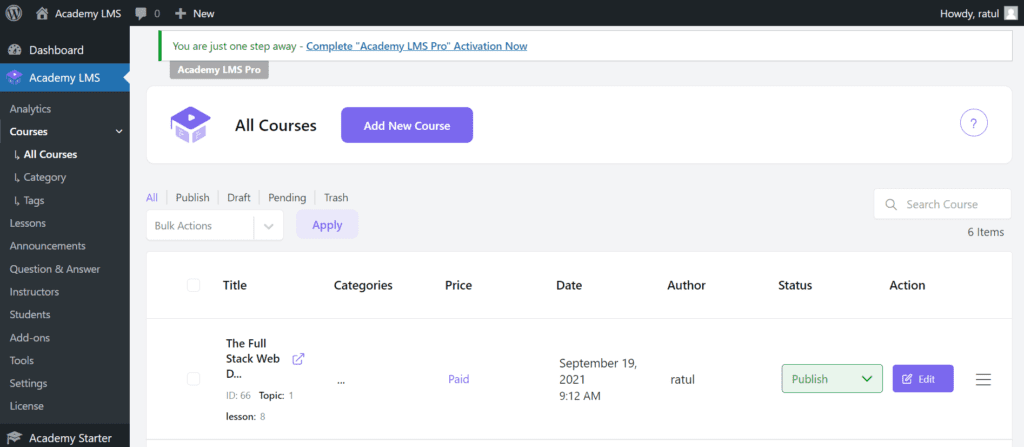The width and height of the screenshot is (1024, 447).
Task: Open Academy LMS sidebar menu
Action: [65, 78]
